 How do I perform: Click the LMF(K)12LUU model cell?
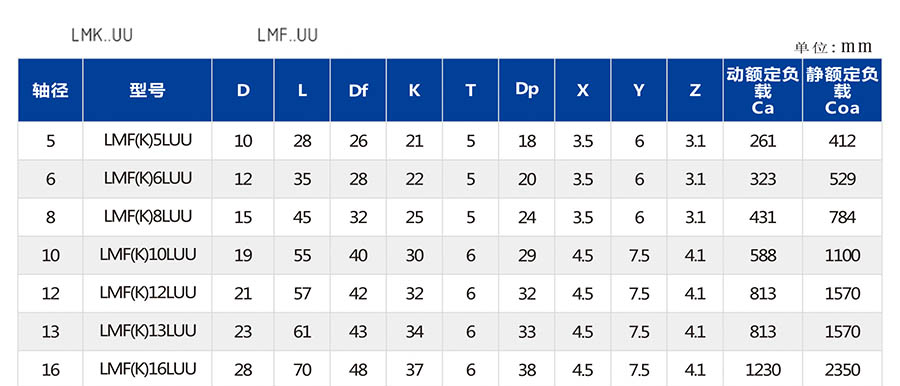tap(148, 293)
